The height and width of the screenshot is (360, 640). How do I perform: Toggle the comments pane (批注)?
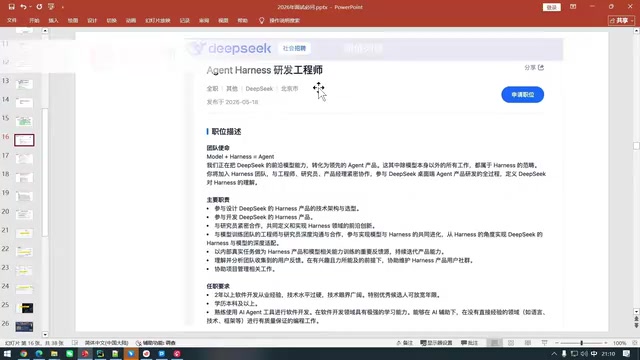pos(469,343)
